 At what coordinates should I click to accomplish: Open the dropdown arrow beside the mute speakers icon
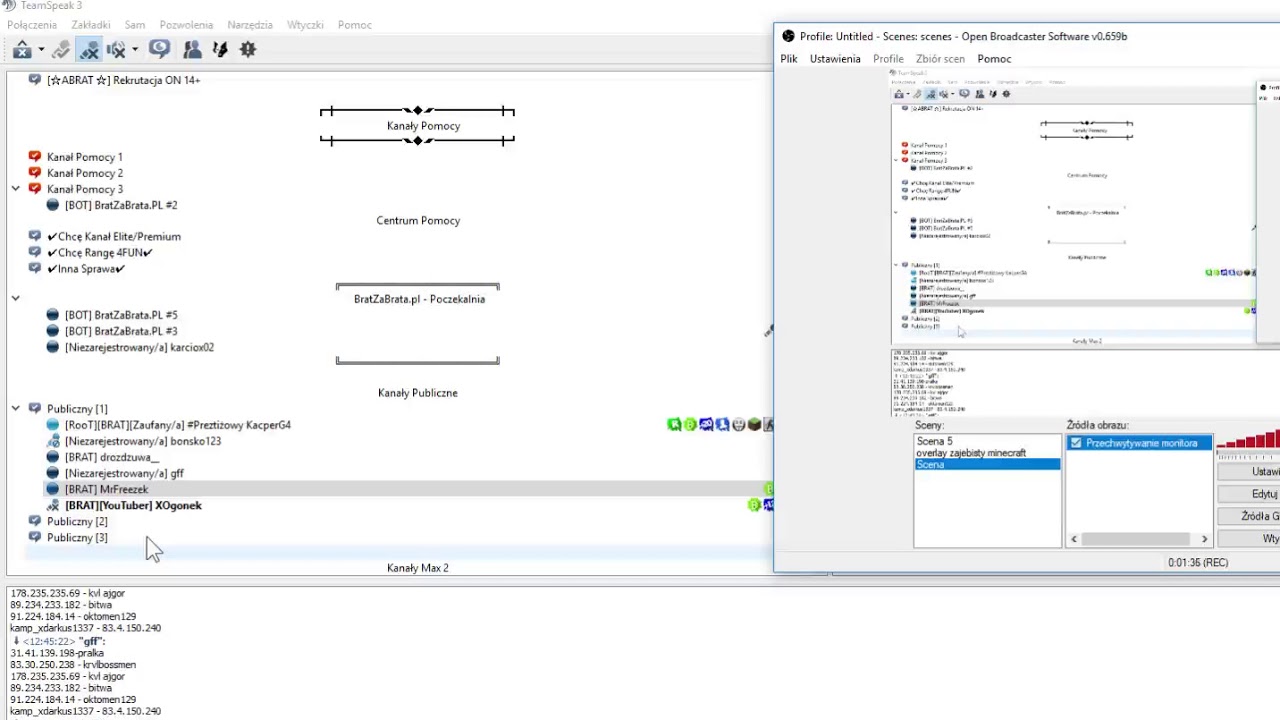(135, 49)
